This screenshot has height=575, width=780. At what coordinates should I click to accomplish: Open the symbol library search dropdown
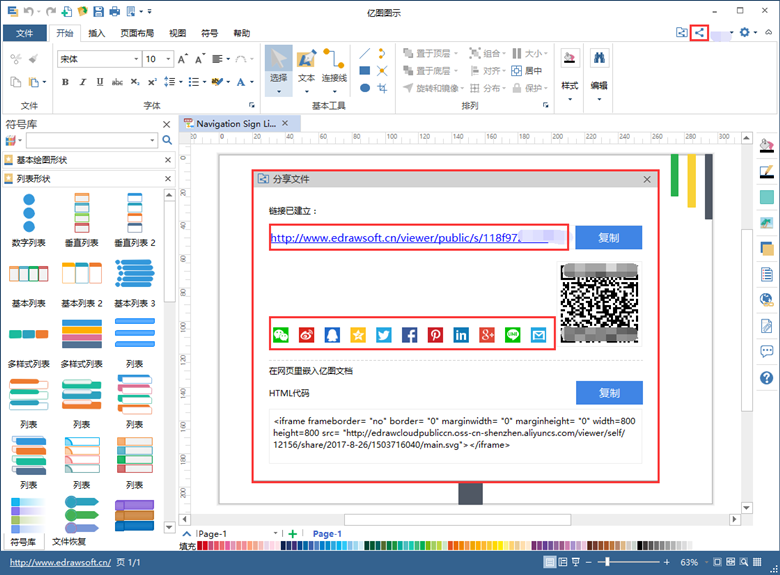[152, 140]
